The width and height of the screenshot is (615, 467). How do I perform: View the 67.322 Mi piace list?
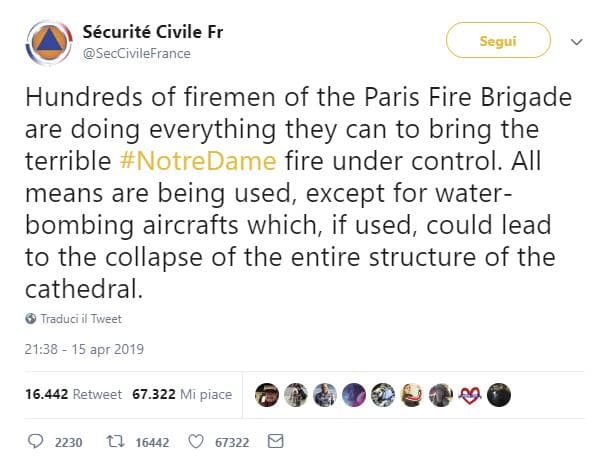181,394
